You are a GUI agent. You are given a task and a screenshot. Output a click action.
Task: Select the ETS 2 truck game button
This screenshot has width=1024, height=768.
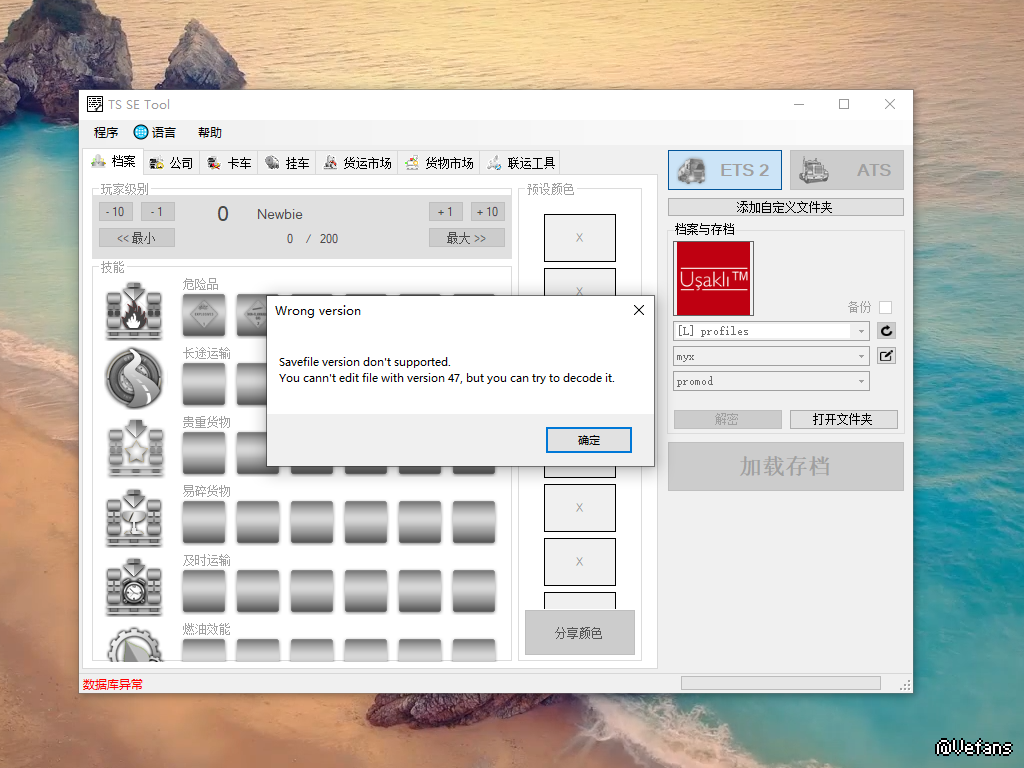pyautogui.click(x=725, y=170)
